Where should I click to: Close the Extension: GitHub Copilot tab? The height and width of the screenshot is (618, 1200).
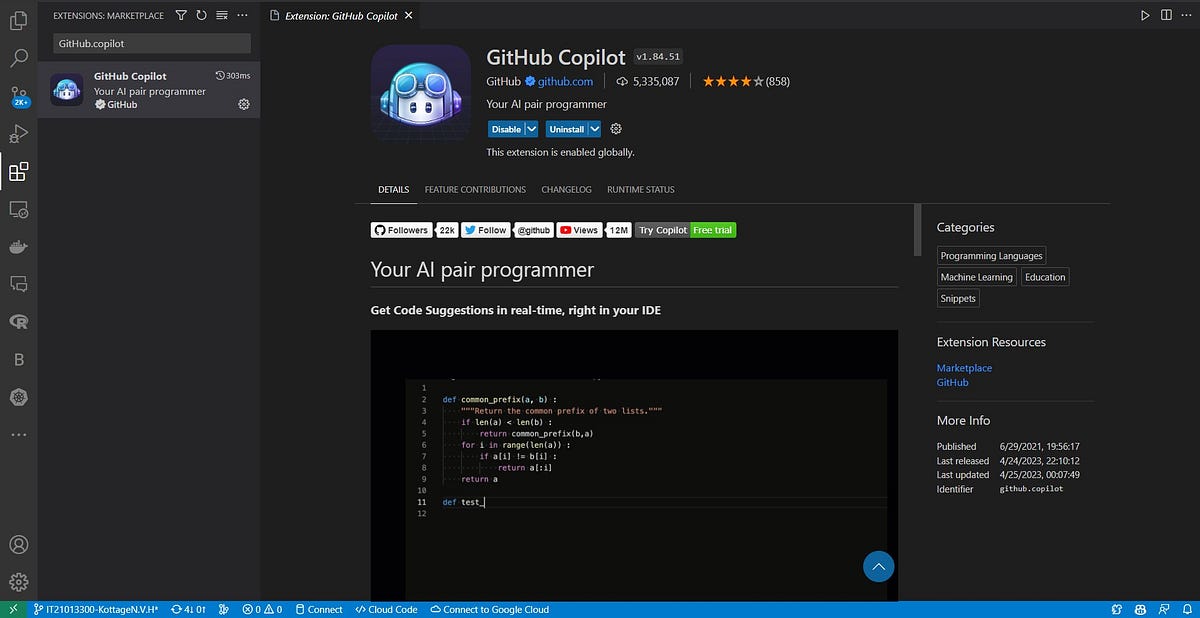[x=410, y=16]
